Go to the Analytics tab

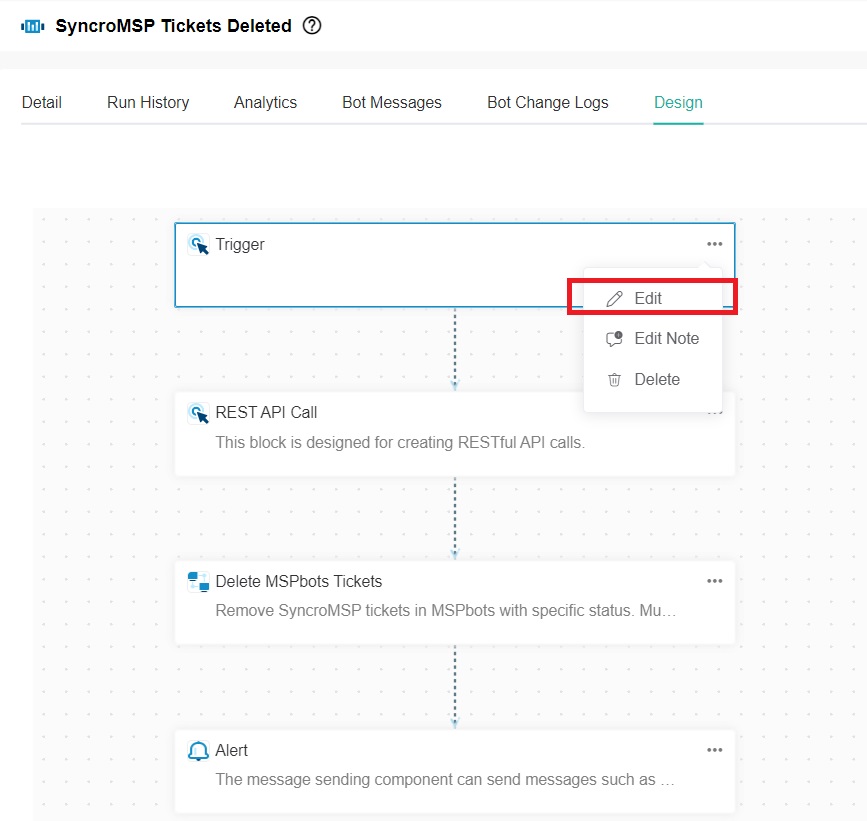(x=265, y=102)
